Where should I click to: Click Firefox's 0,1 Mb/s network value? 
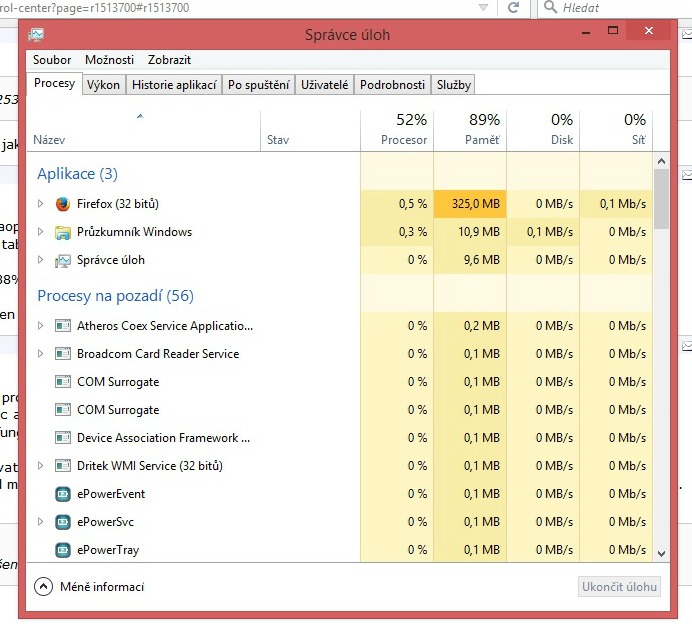point(623,204)
